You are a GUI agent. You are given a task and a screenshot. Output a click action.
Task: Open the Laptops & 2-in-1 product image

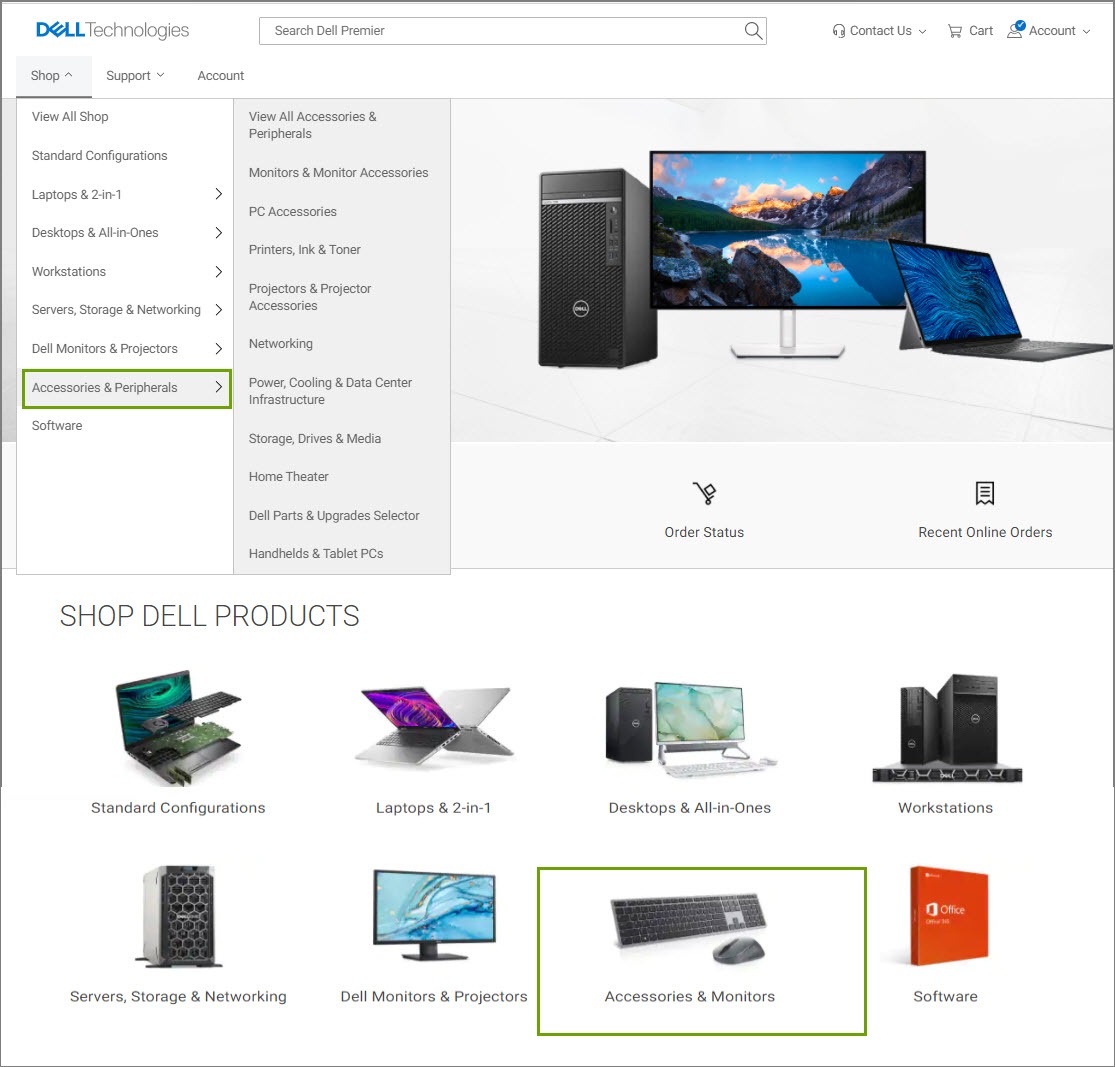(434, 726)
